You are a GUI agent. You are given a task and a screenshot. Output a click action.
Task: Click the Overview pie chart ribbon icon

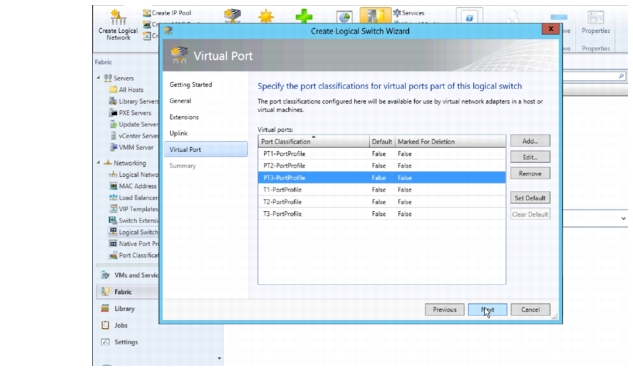(344, 17)
